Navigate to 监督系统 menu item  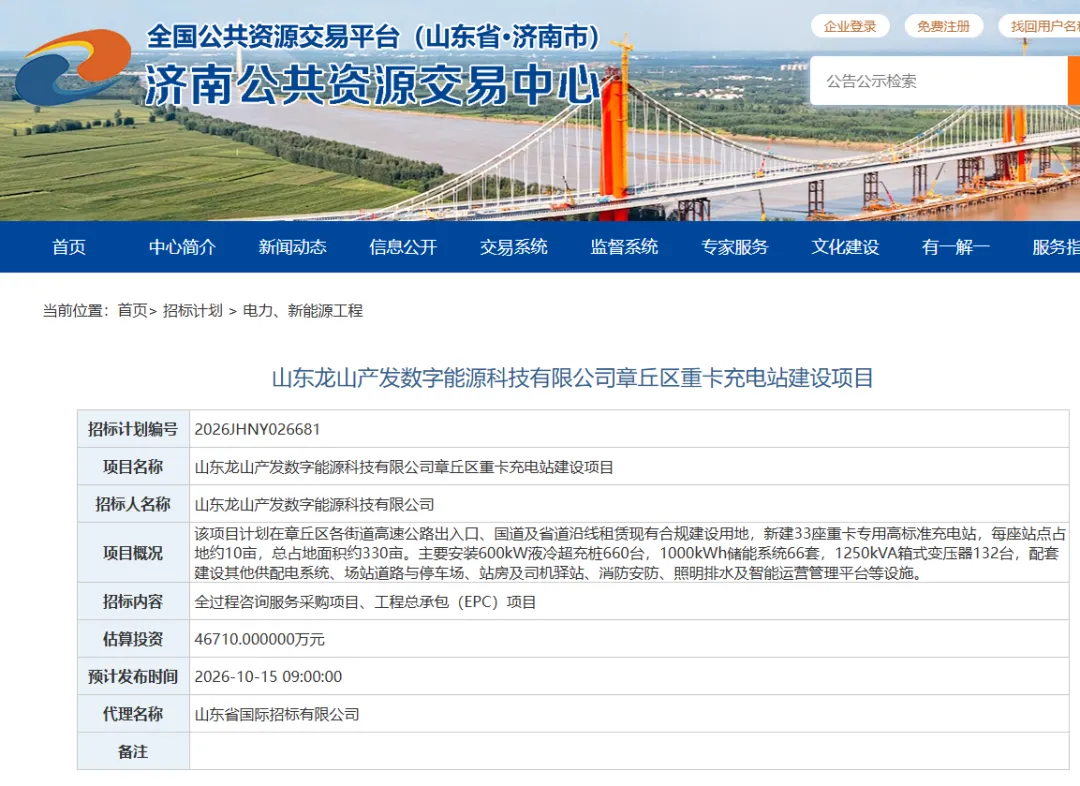(625, 247)
